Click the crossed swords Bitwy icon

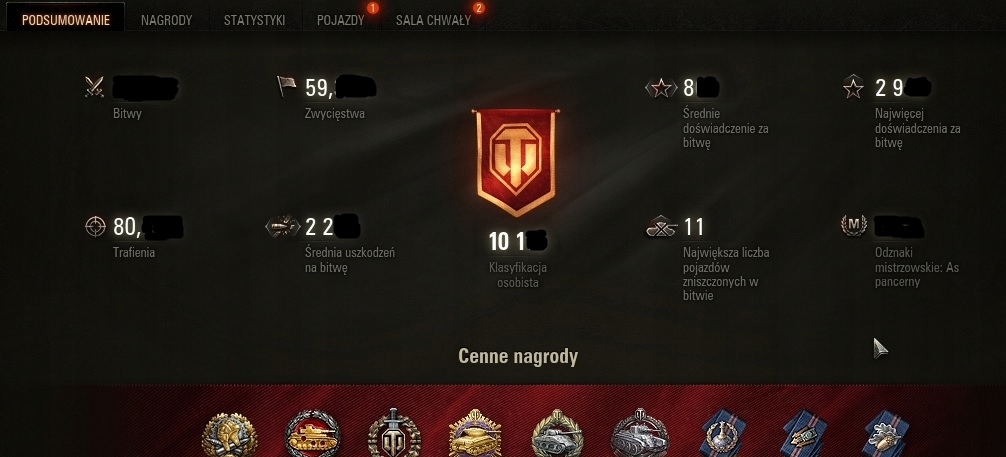94,87
